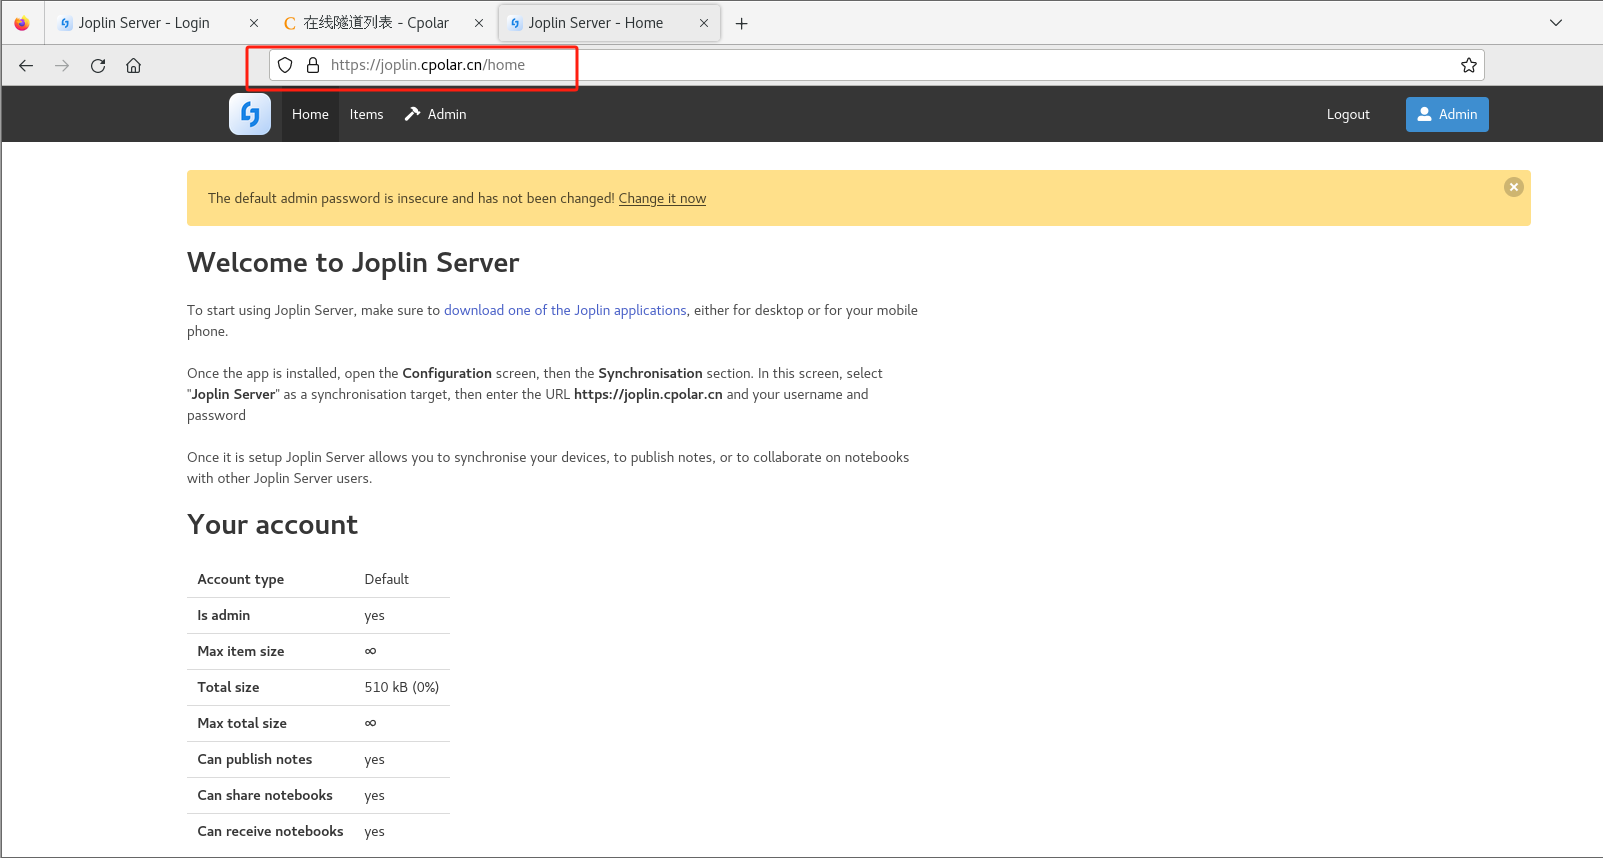Open the Admin menu with hammer icon
1603x858 pixels.
tap(435, 114)
